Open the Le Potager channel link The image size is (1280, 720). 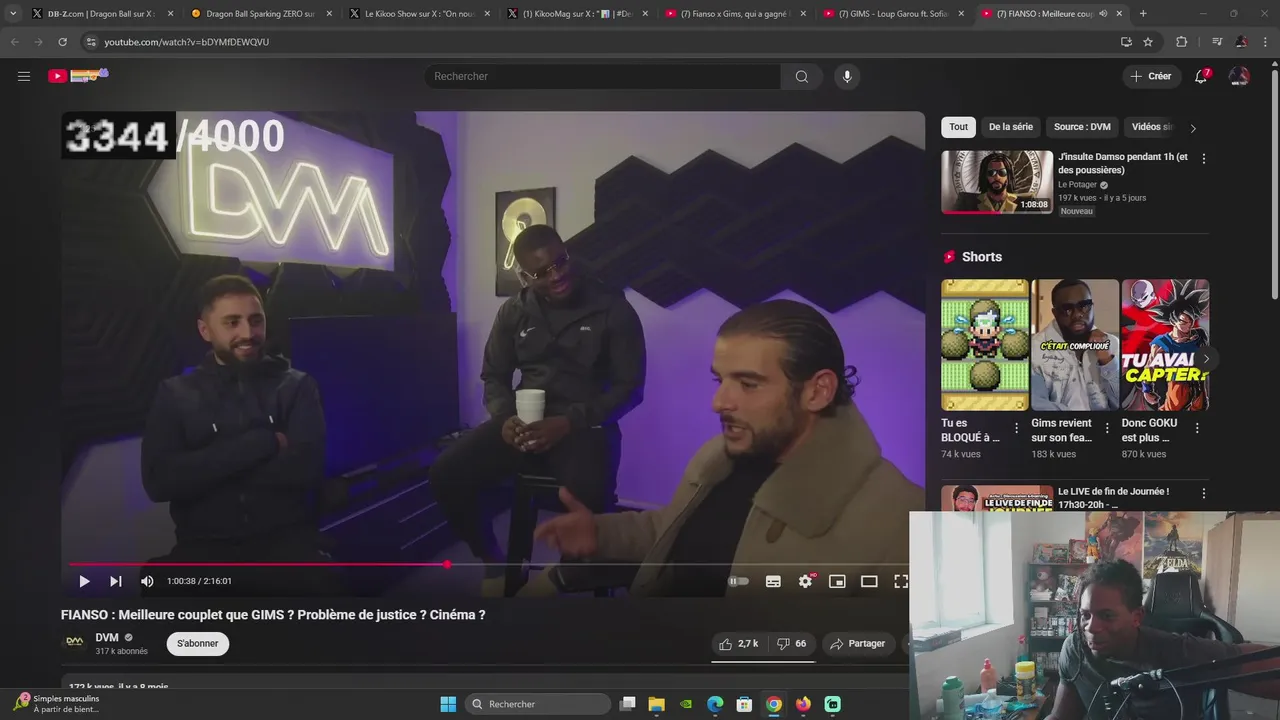(x=1077, y=185)
